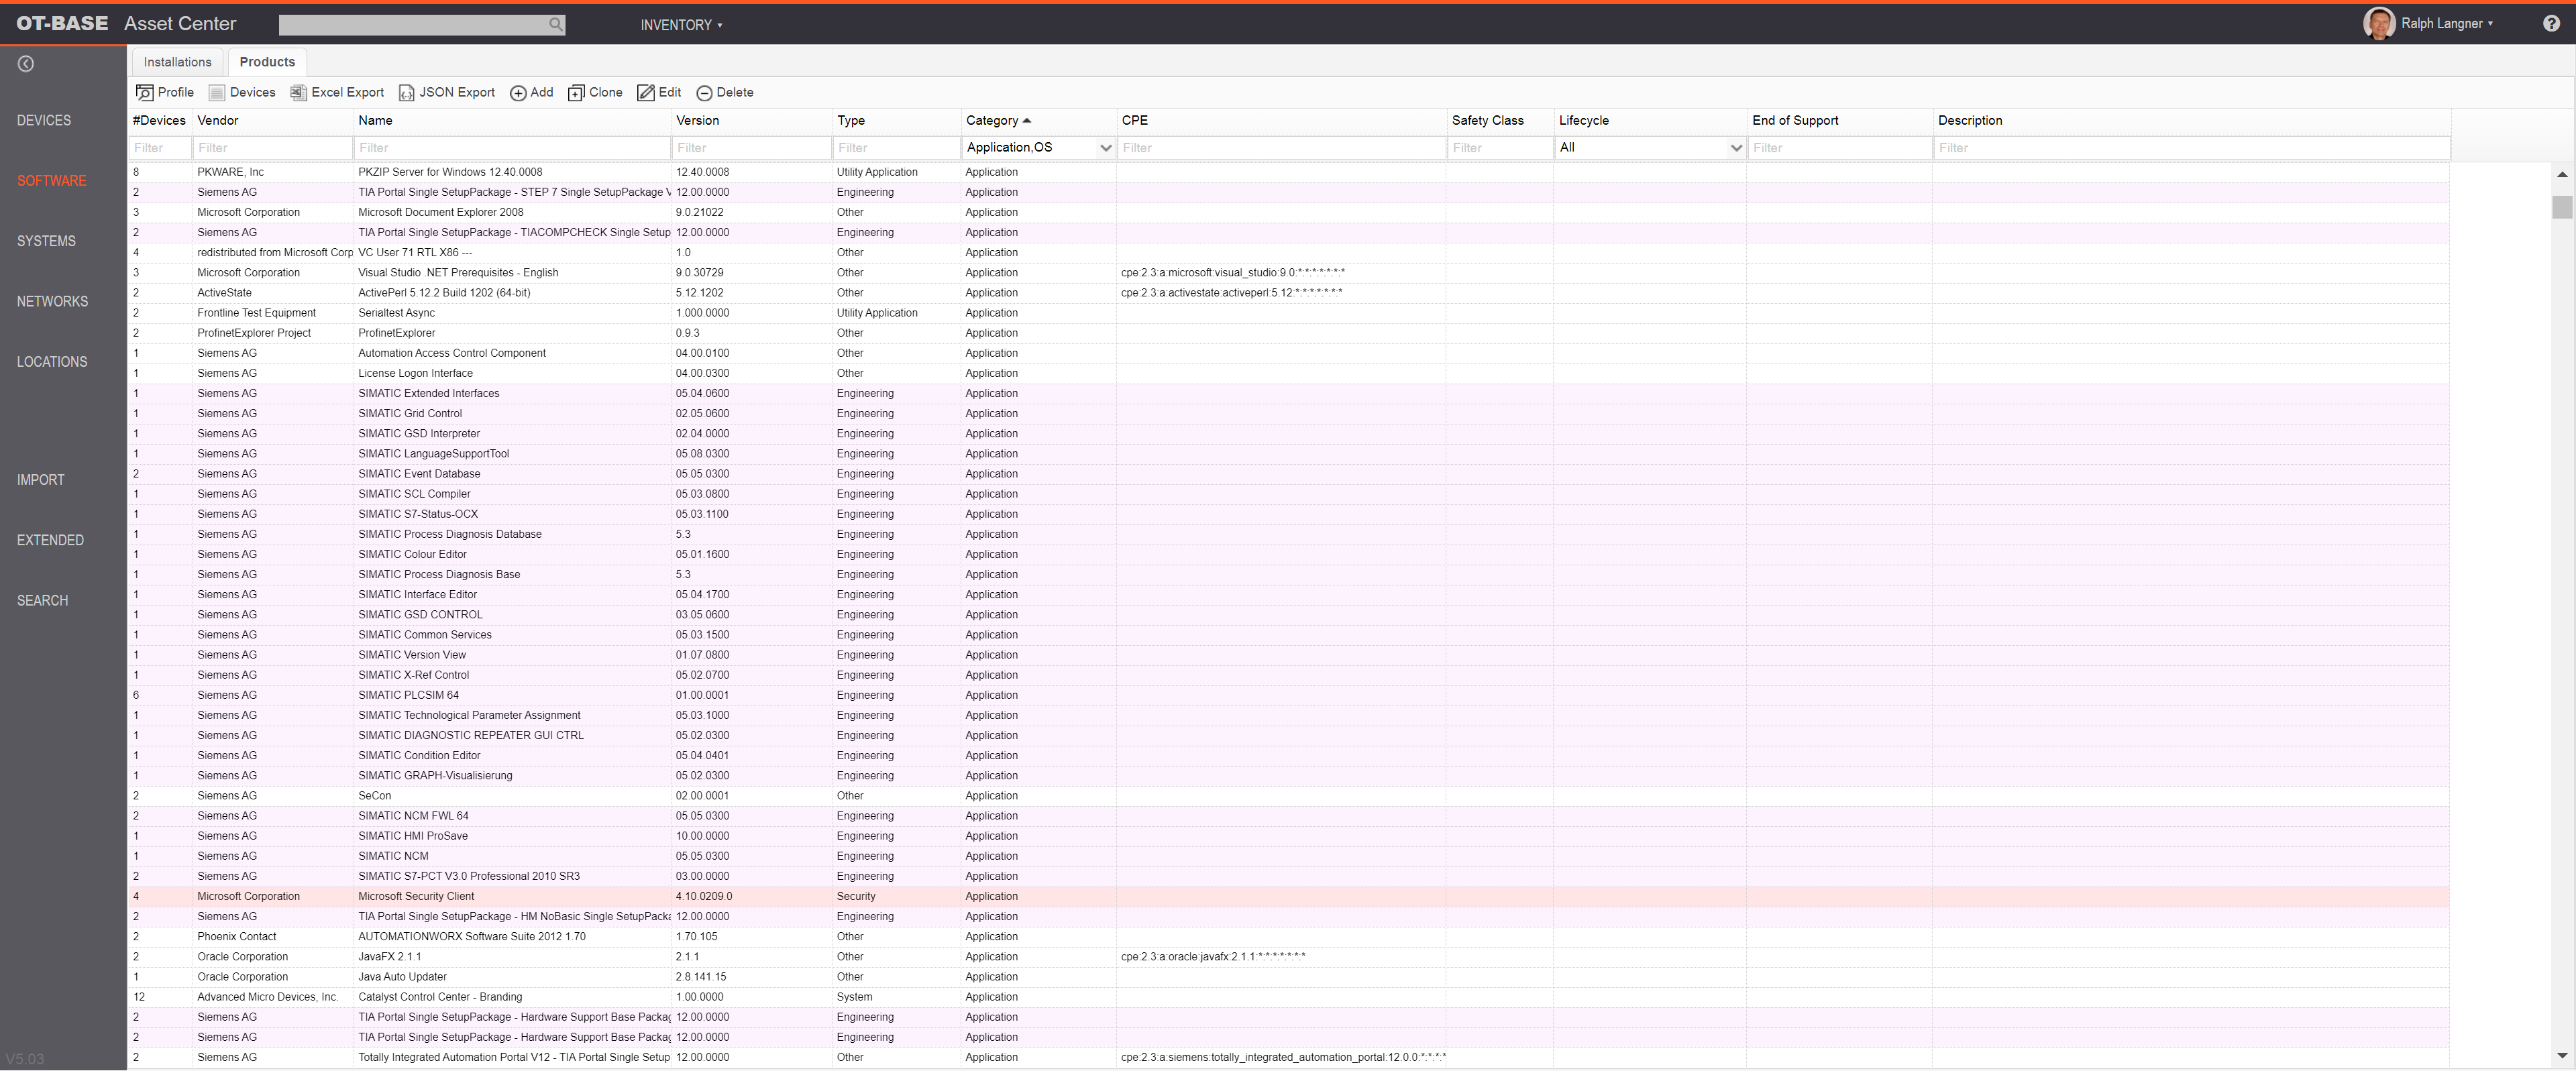
Task: Sort by the #Devices column header
Action: 159,121
